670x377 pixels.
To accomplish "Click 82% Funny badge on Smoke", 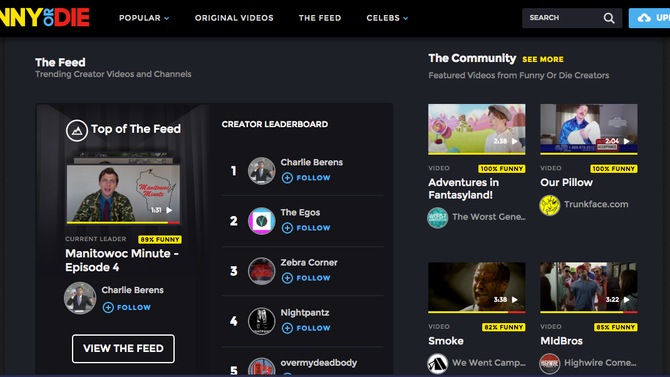I will pos(504,327).
